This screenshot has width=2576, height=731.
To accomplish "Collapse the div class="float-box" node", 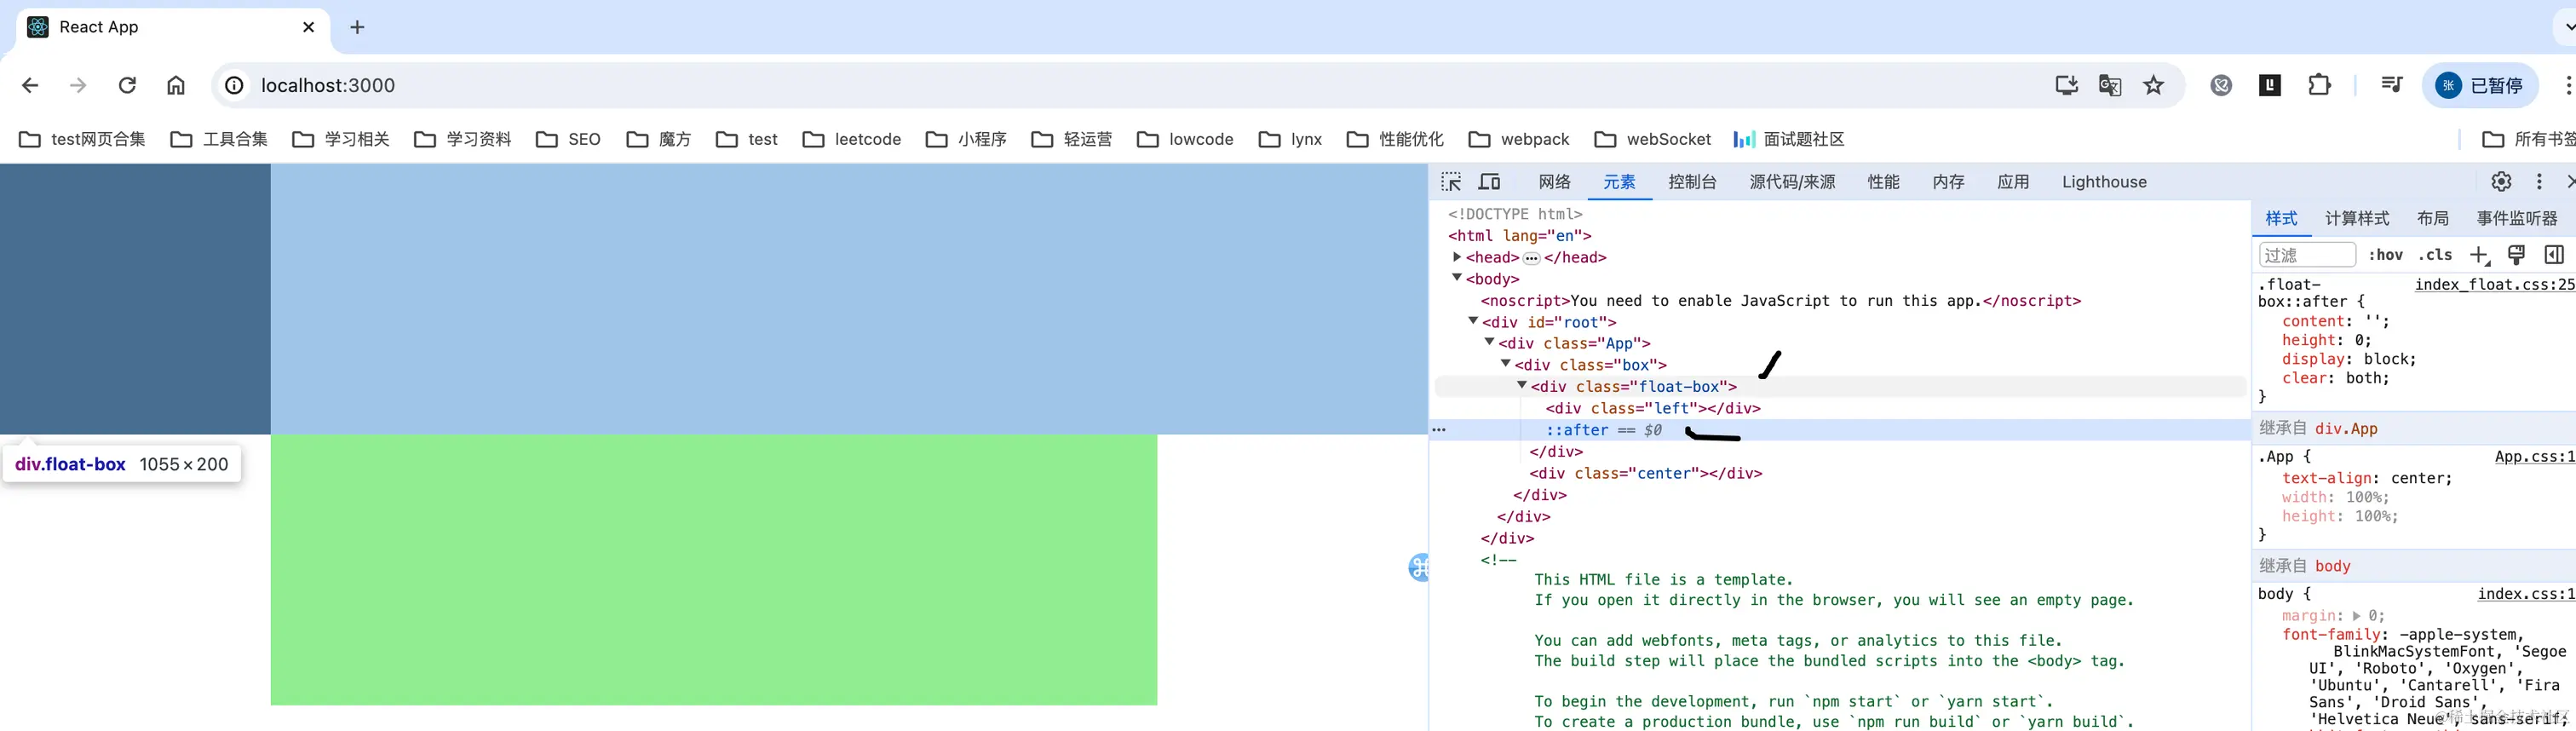I will pos(1521,385).
